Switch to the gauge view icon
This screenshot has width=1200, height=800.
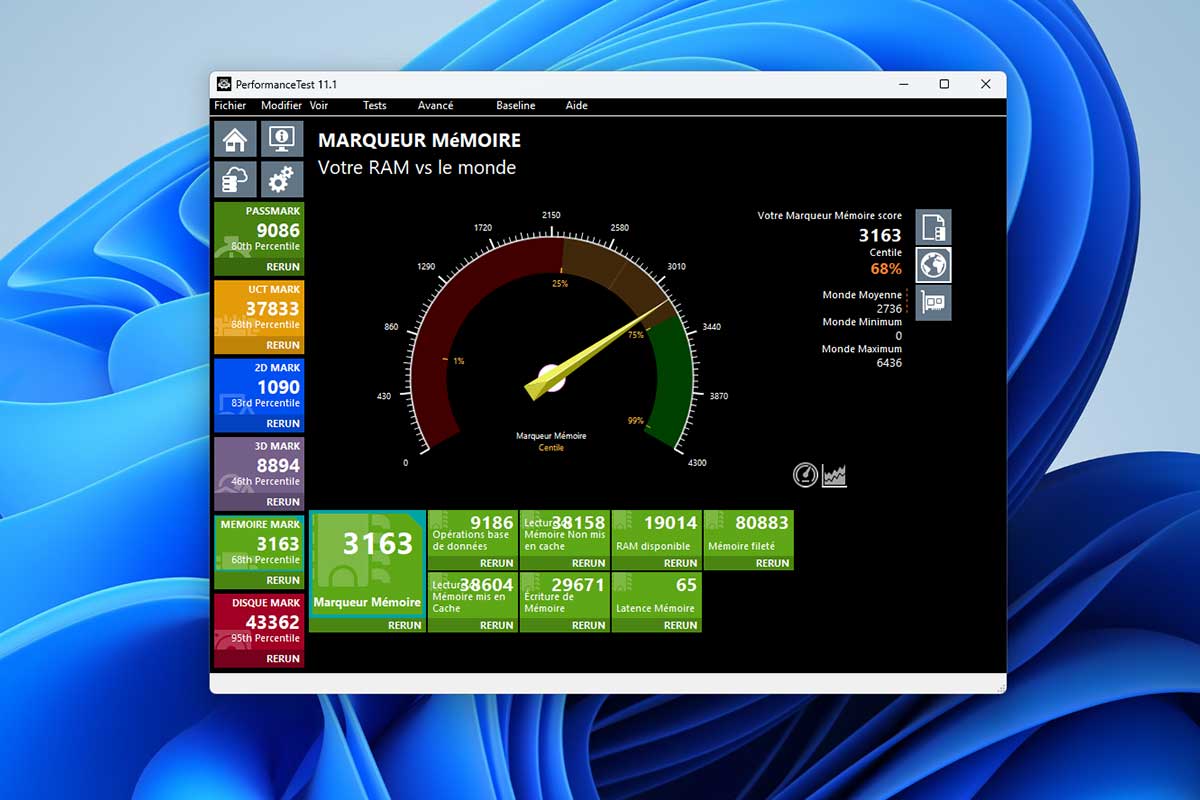[x=805, y=475]
